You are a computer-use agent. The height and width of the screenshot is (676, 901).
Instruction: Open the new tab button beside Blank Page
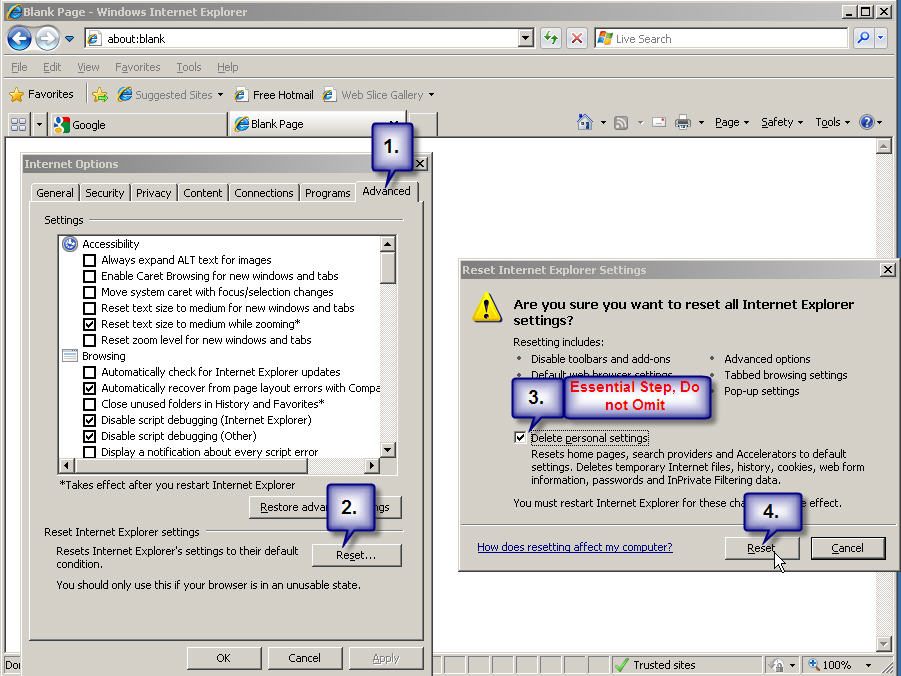point(422,124)
